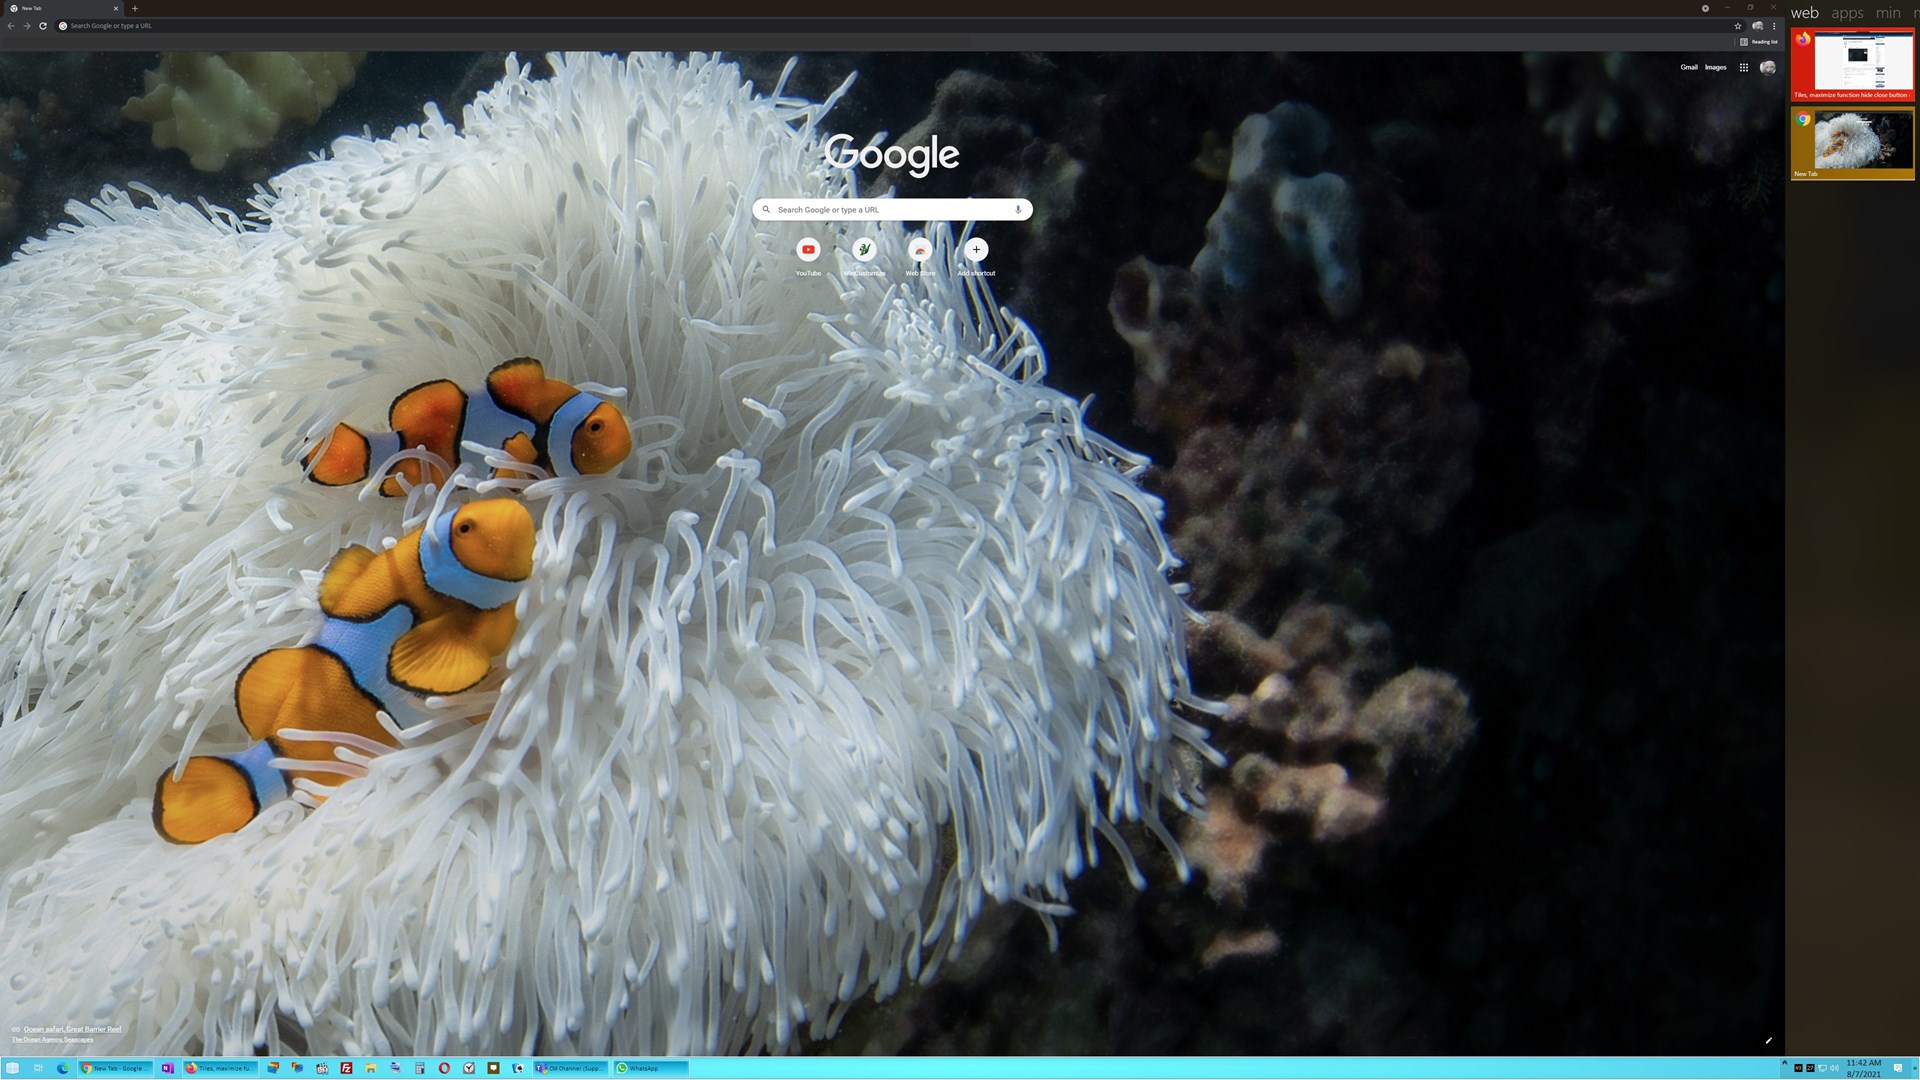Image resolution: width=1920 pixels, height=1080 pixels.
Task: Open a new Chrome tab with plus
Action: [135, 8]
